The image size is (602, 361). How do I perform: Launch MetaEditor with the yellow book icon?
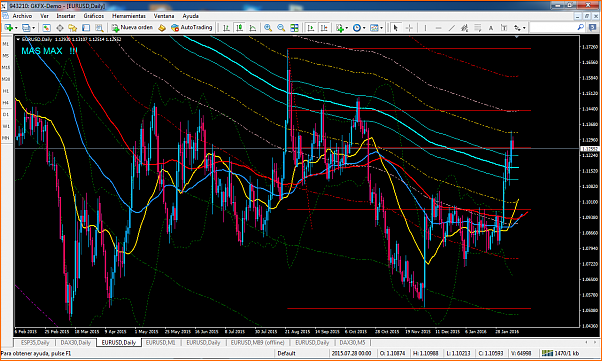[x=162, y=28]
